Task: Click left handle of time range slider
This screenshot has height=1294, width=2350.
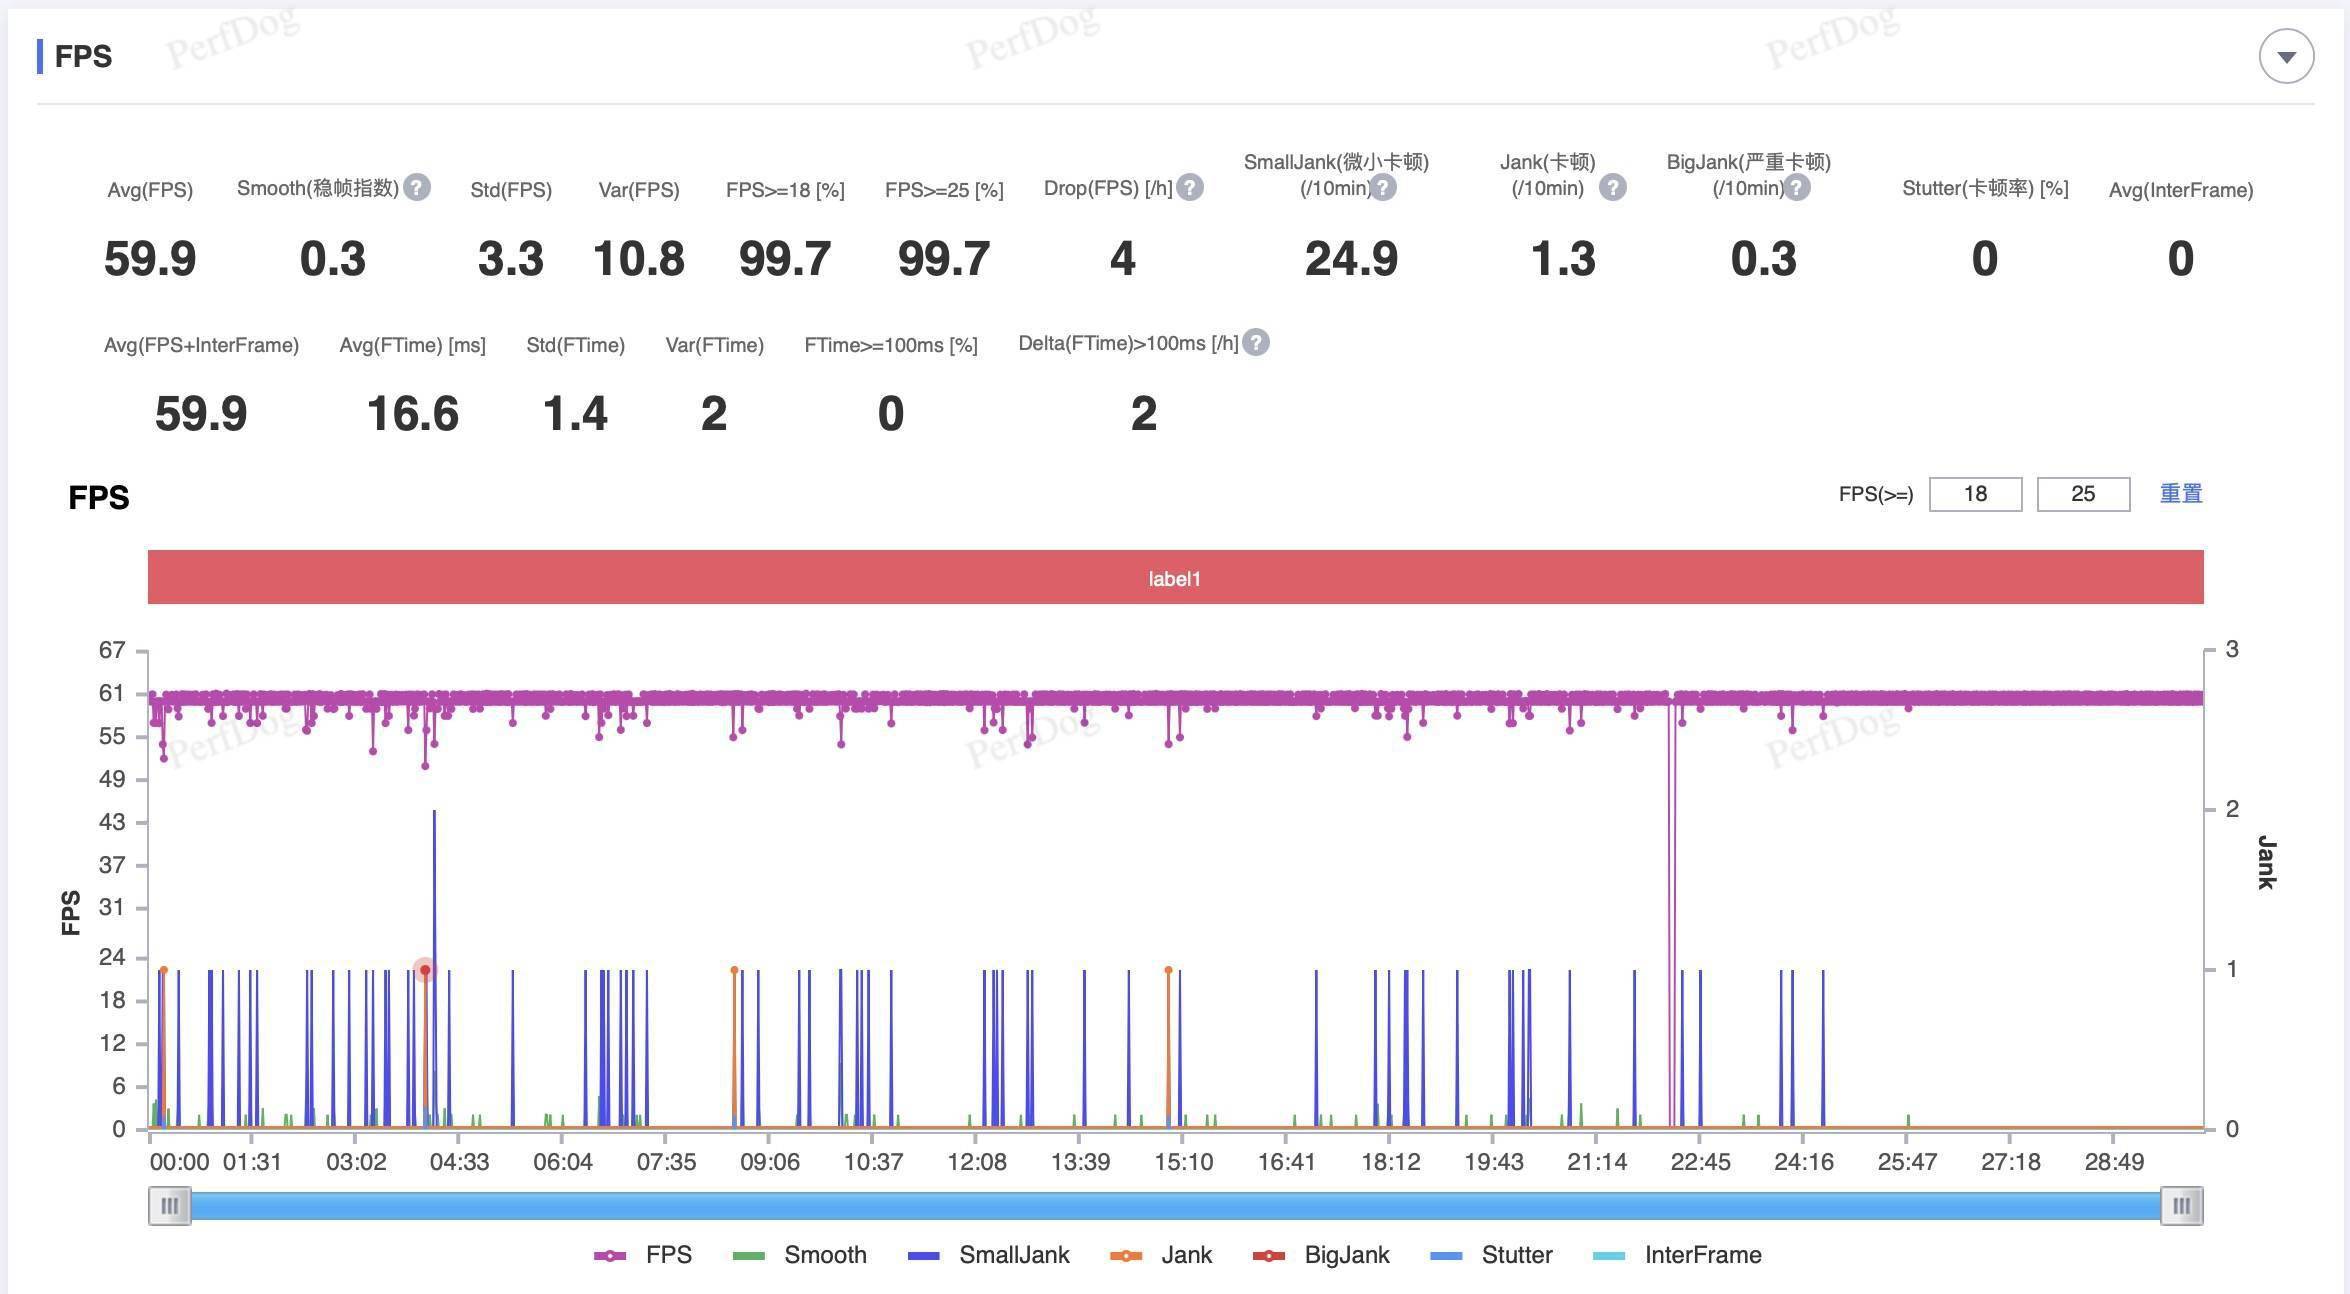Action: 170,1205
